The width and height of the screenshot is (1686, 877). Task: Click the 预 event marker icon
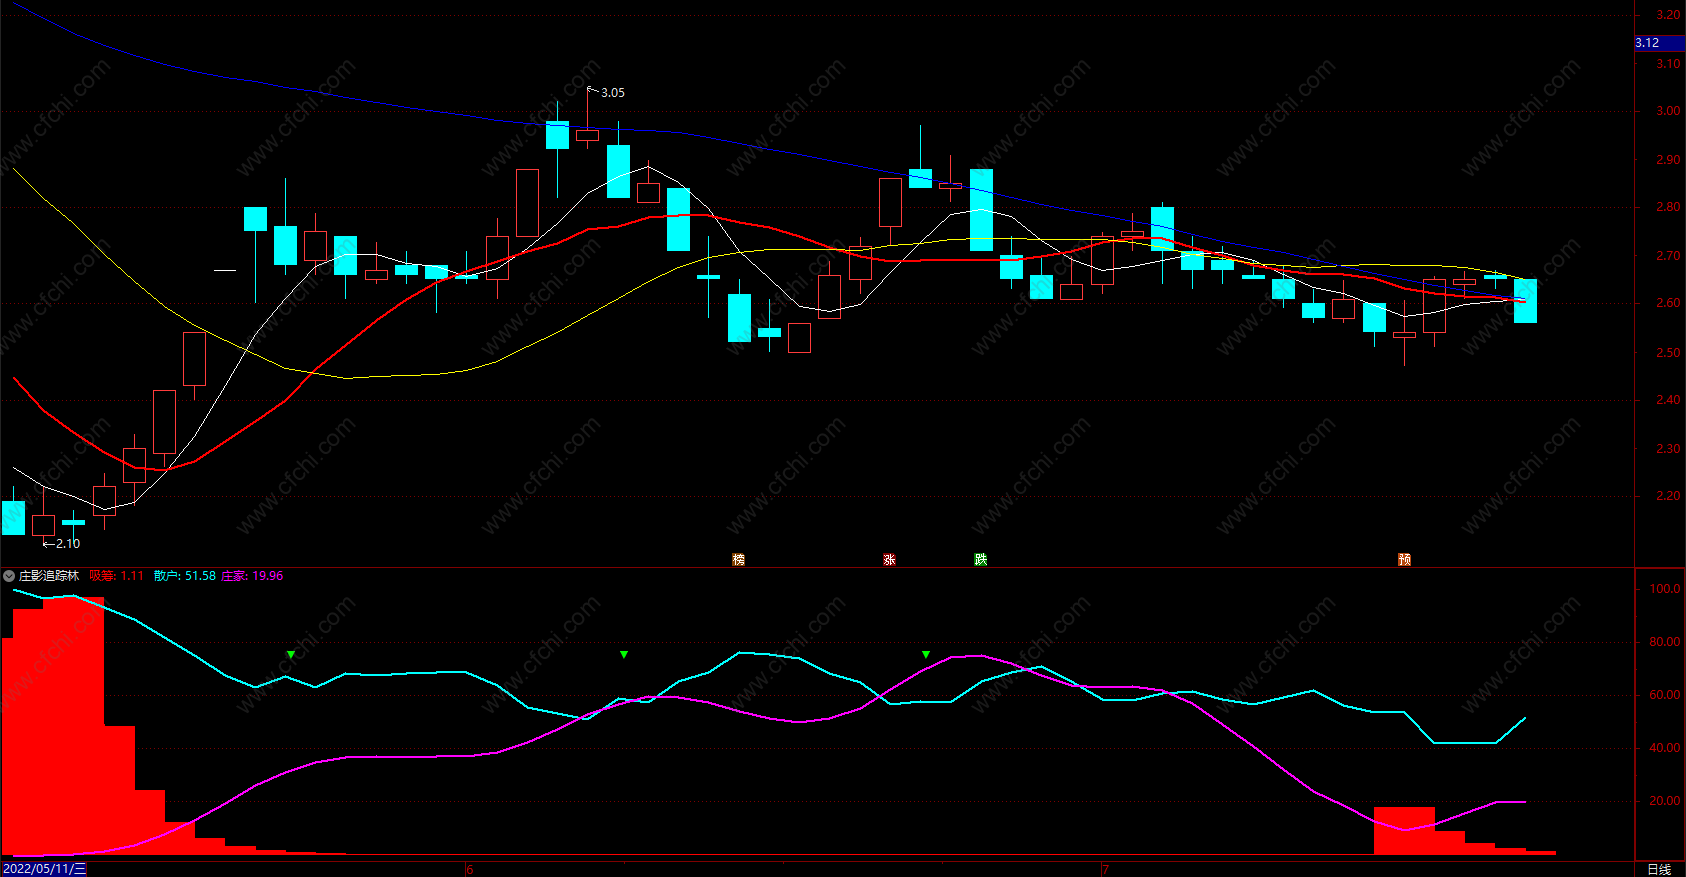click(1404, 559)
